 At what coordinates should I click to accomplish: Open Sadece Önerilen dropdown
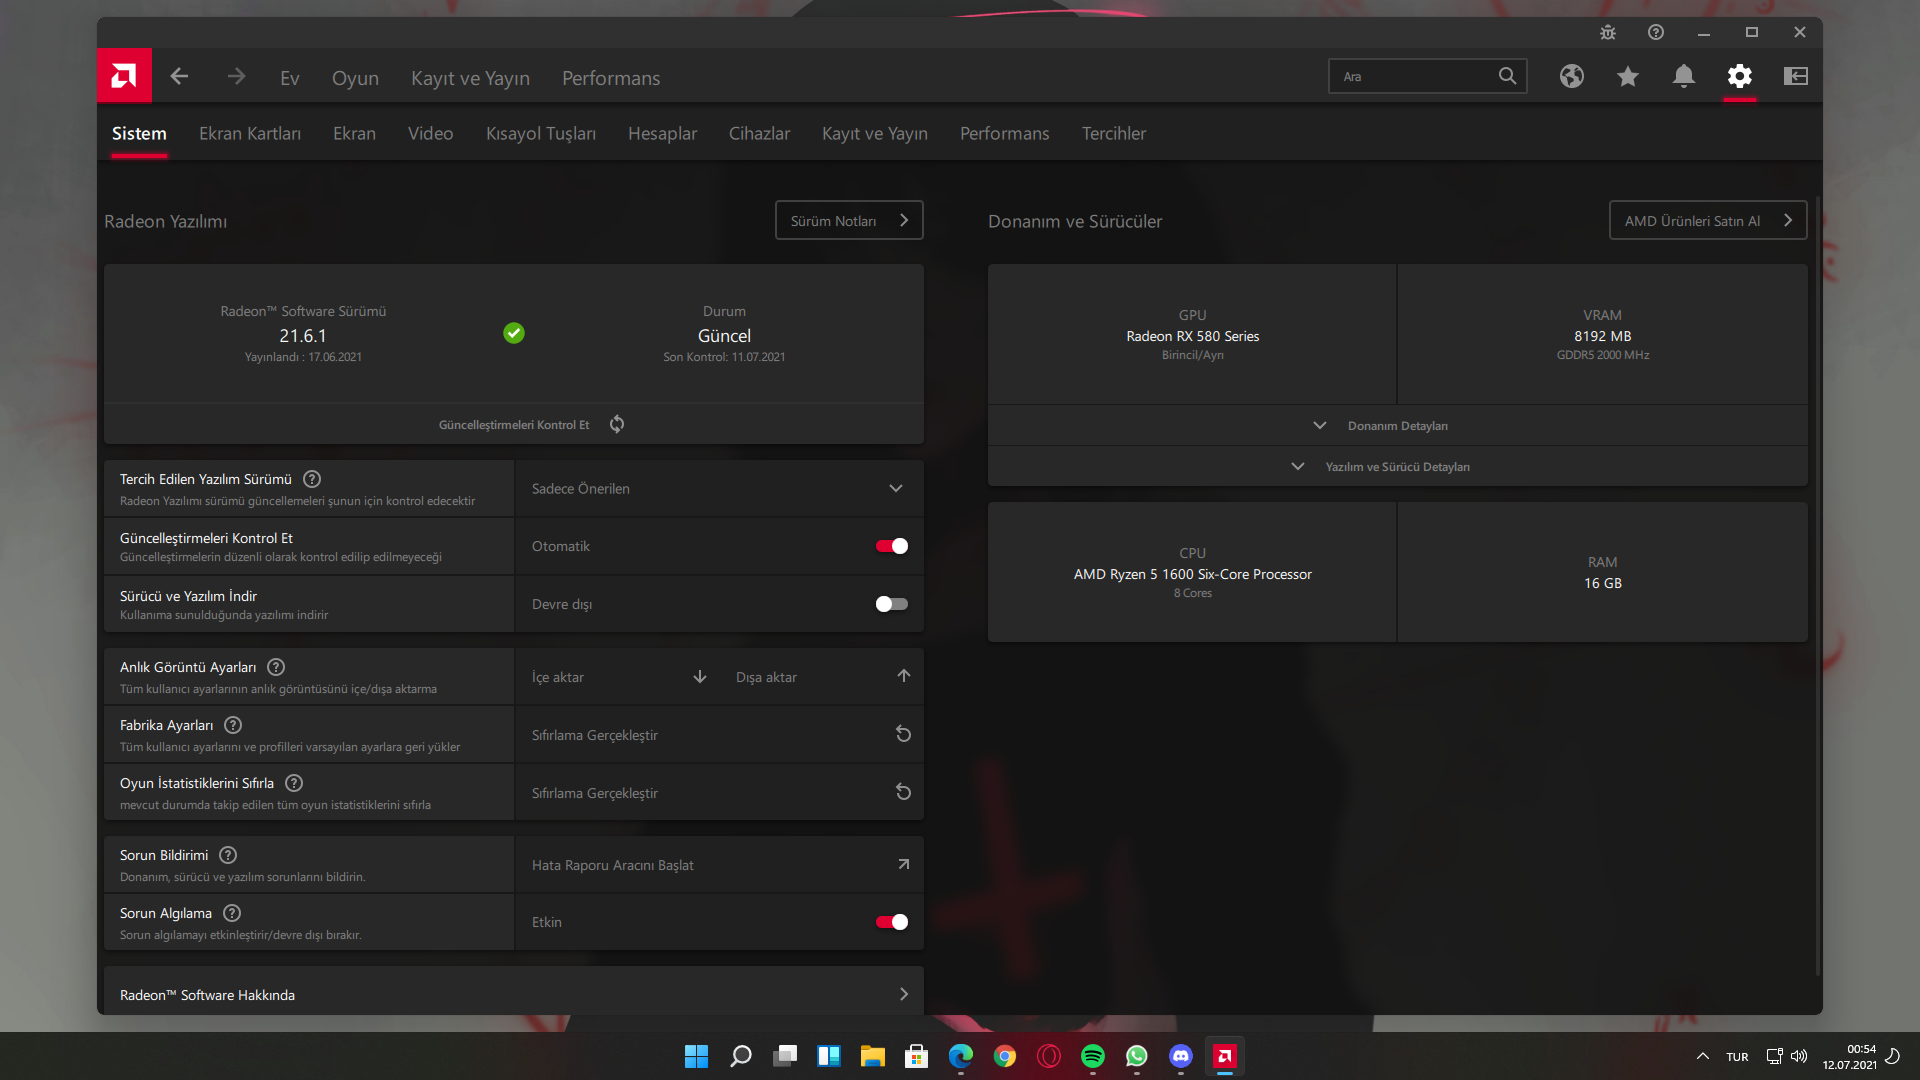tap(719, 488)
